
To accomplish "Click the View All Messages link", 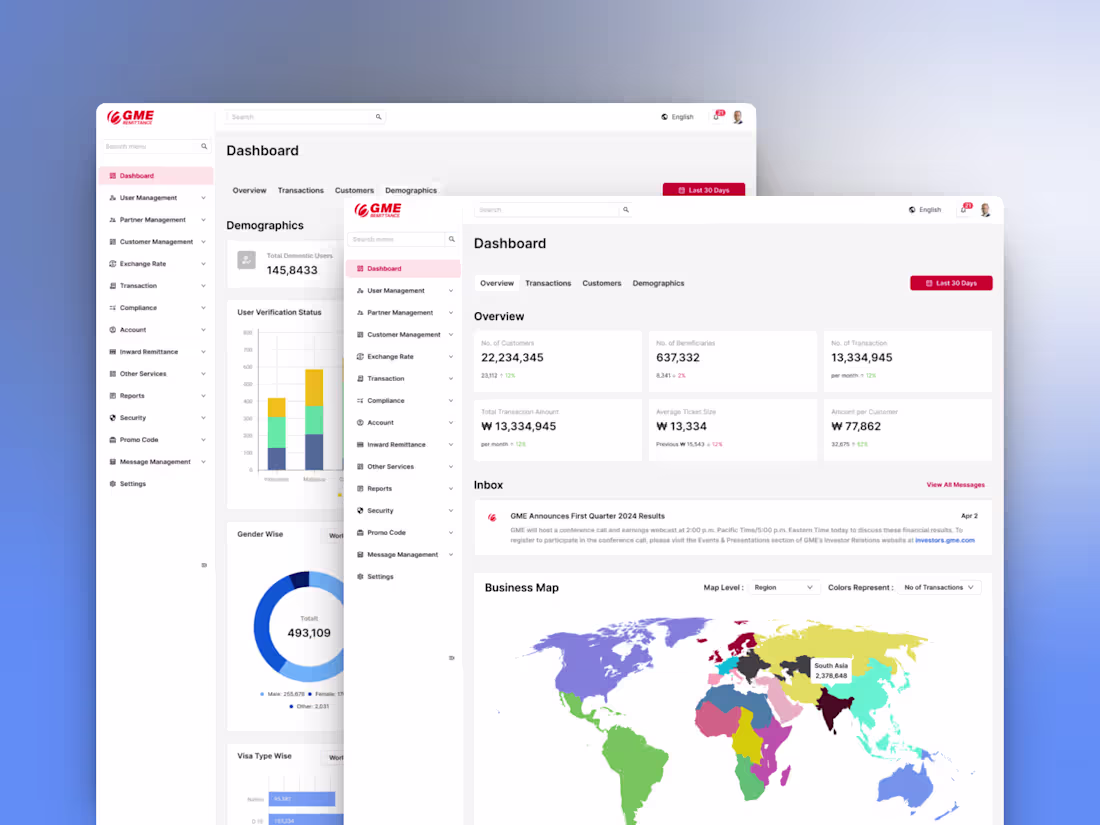I will point(955,484).
